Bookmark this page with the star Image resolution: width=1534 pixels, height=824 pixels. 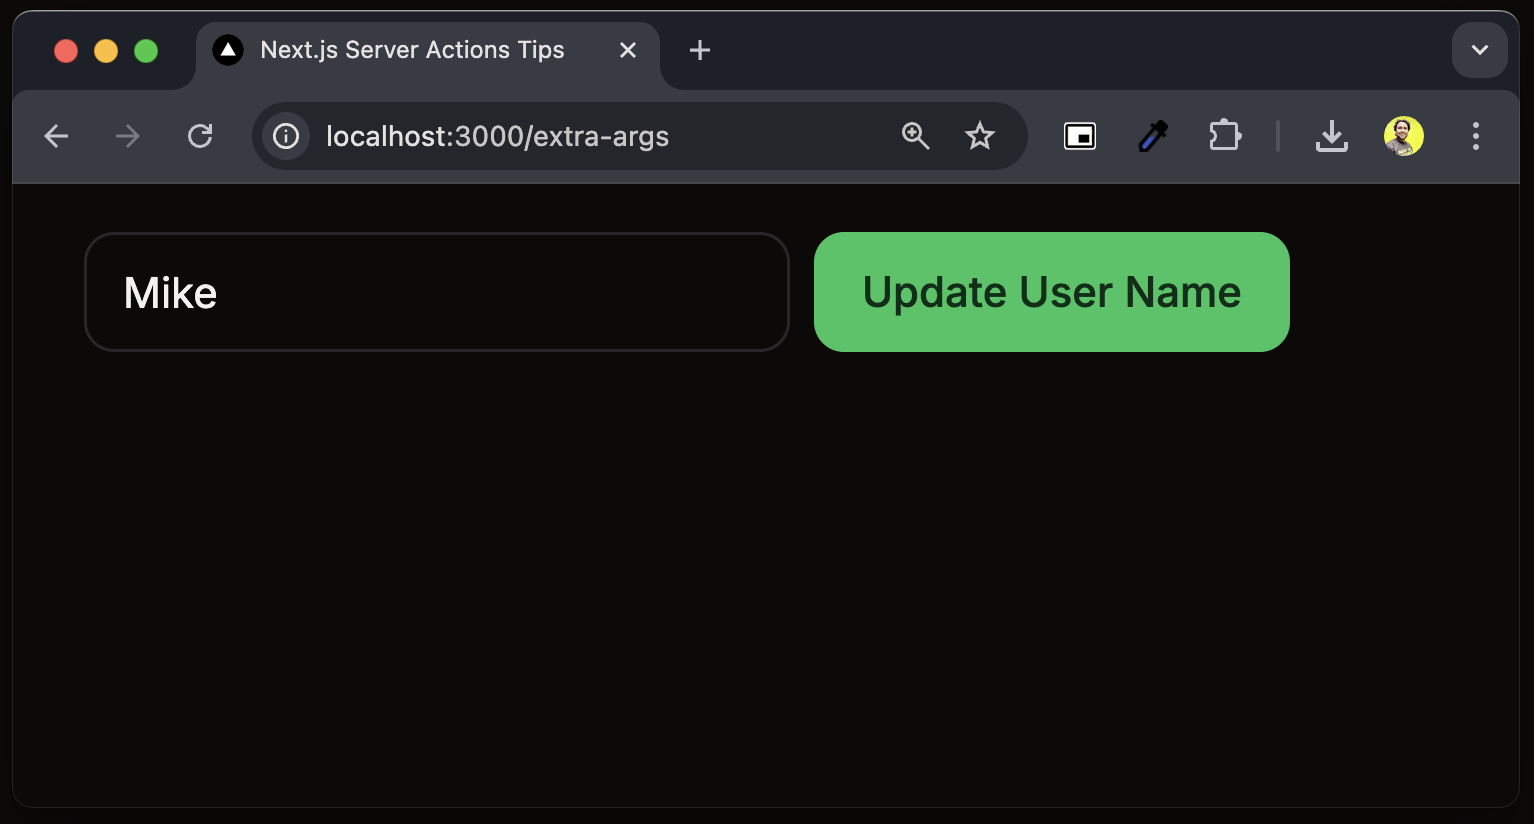(980, 136)
